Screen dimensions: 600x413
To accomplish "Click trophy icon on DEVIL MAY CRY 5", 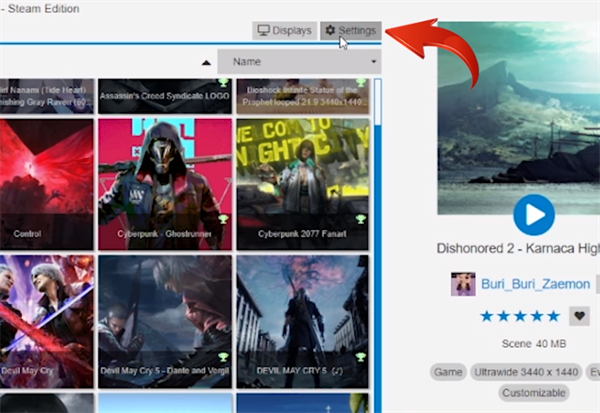I will click(x=360, y=357).
